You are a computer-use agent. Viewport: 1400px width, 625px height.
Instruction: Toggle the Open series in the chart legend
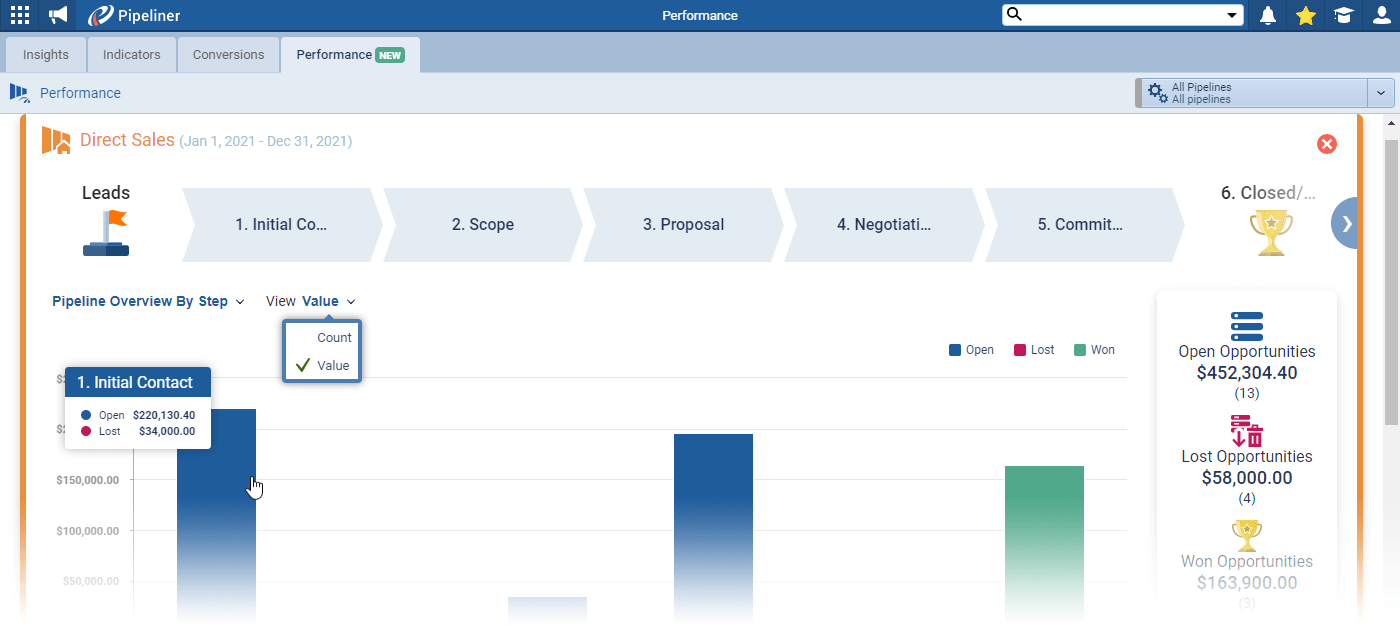coord(969,349)
